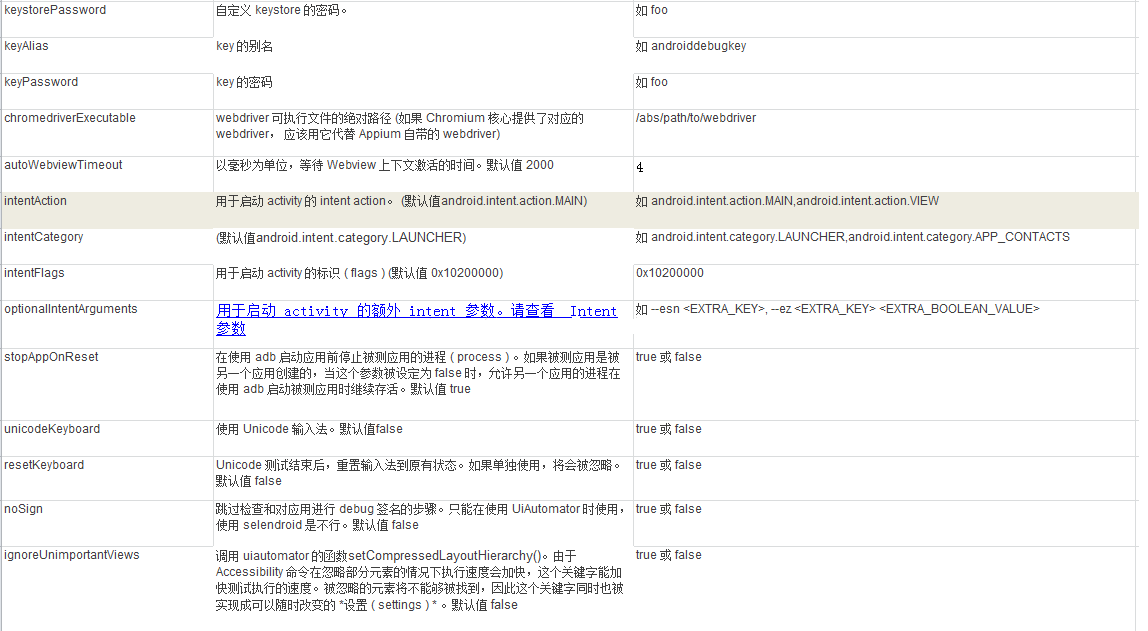Select the stopAppOnReset parameter name
The height and width of the screenshot is (631, 1148).
pos(52,357)
